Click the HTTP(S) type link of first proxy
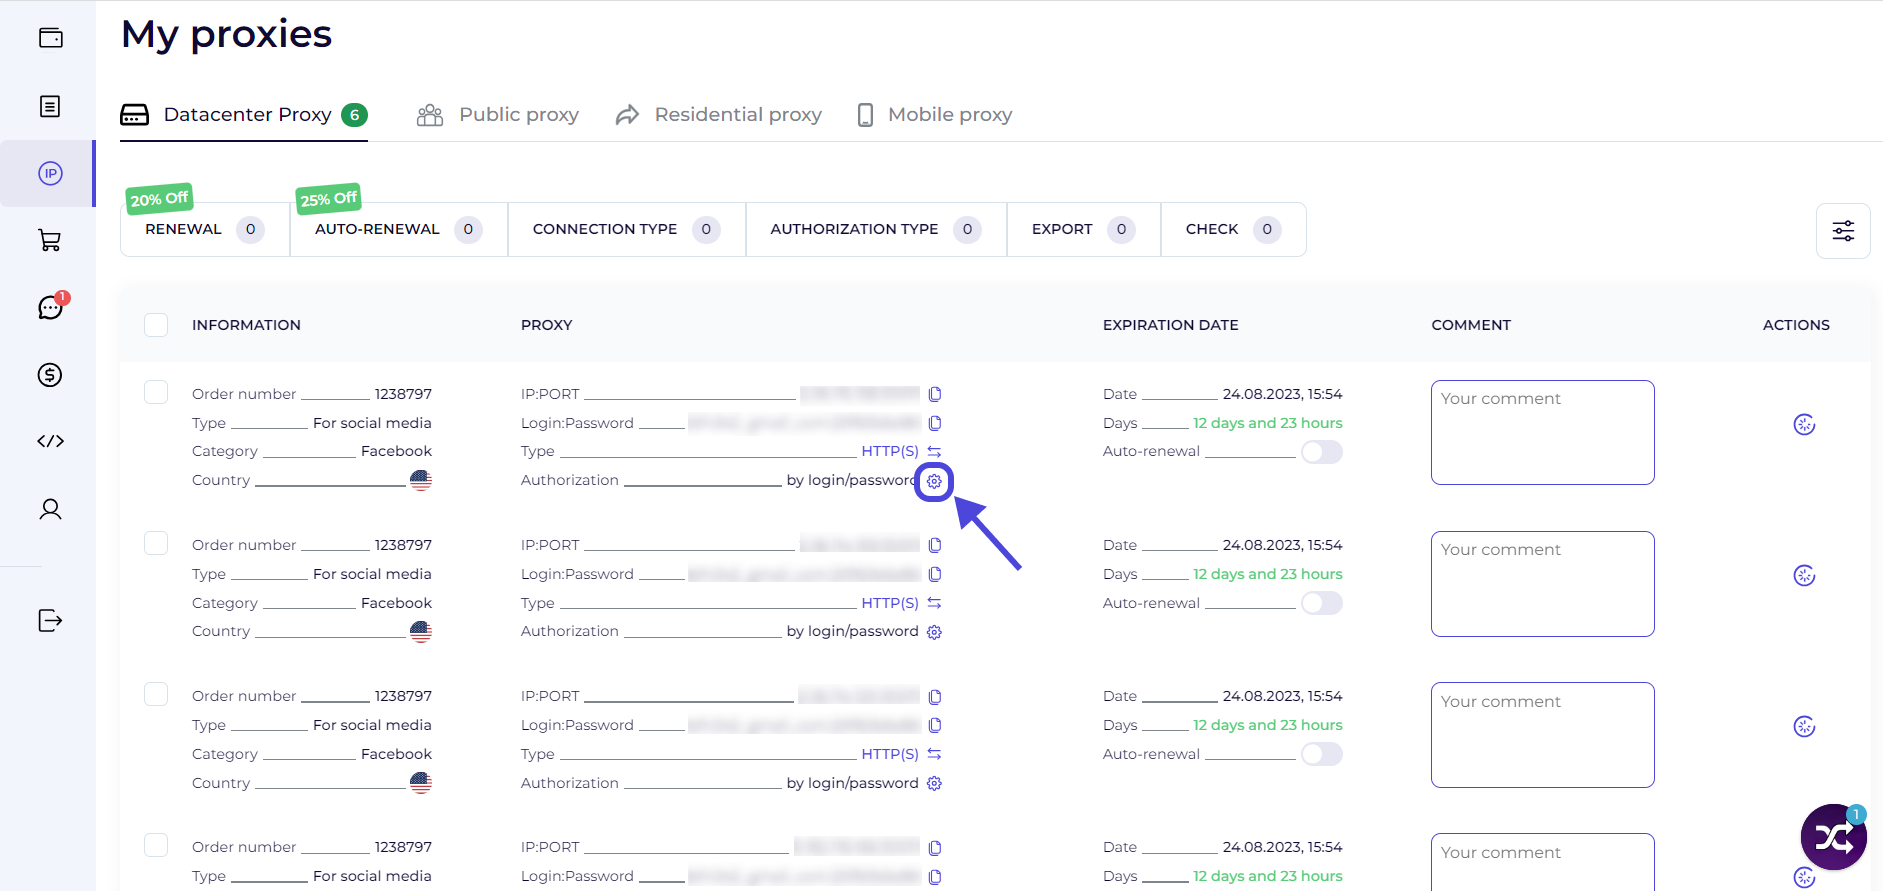Screen dimensions: 1884x892 pos(890,452)
